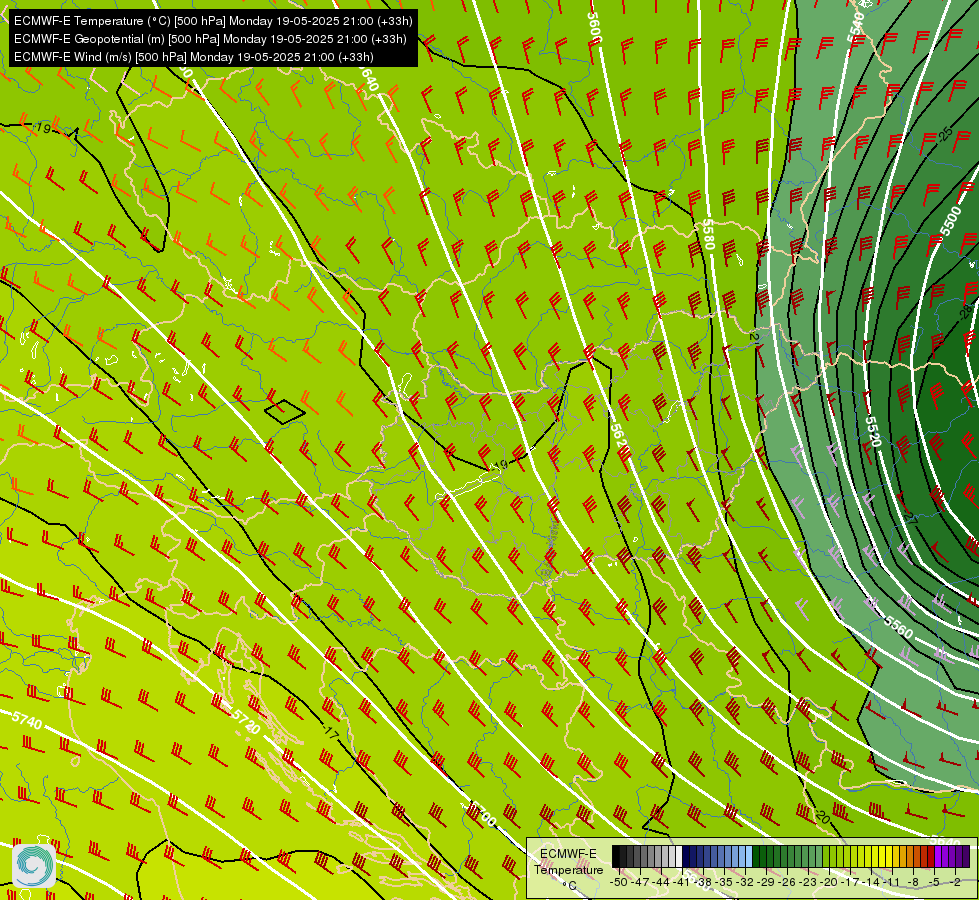979x900 pixels.
Task: Click the -32 tick on the temperature legend
Action: (745, 883)
